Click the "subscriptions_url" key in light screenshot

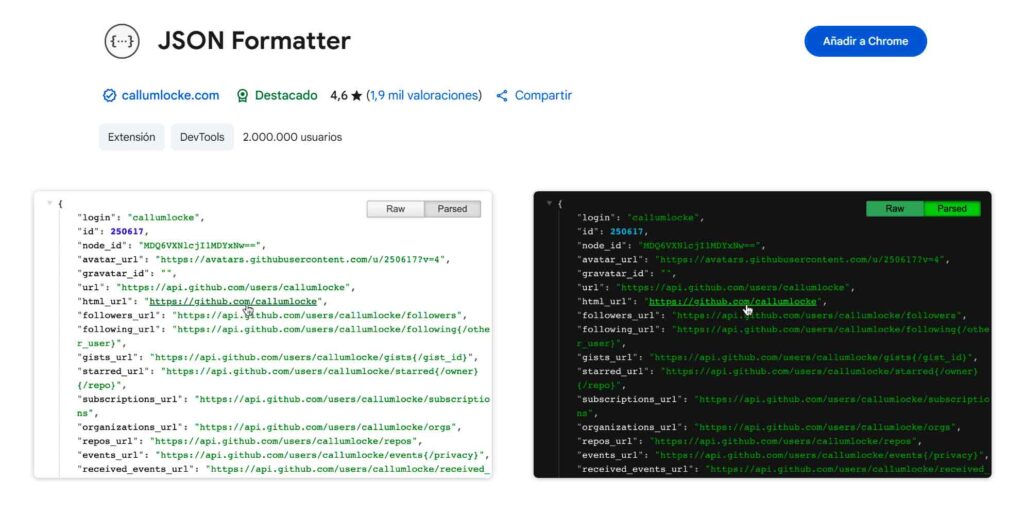131,399
